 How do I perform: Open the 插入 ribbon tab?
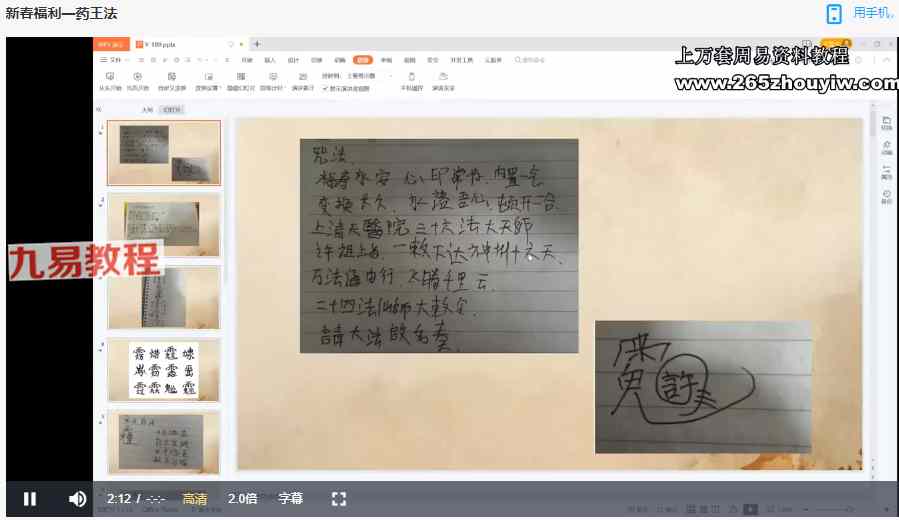(269, 60)
